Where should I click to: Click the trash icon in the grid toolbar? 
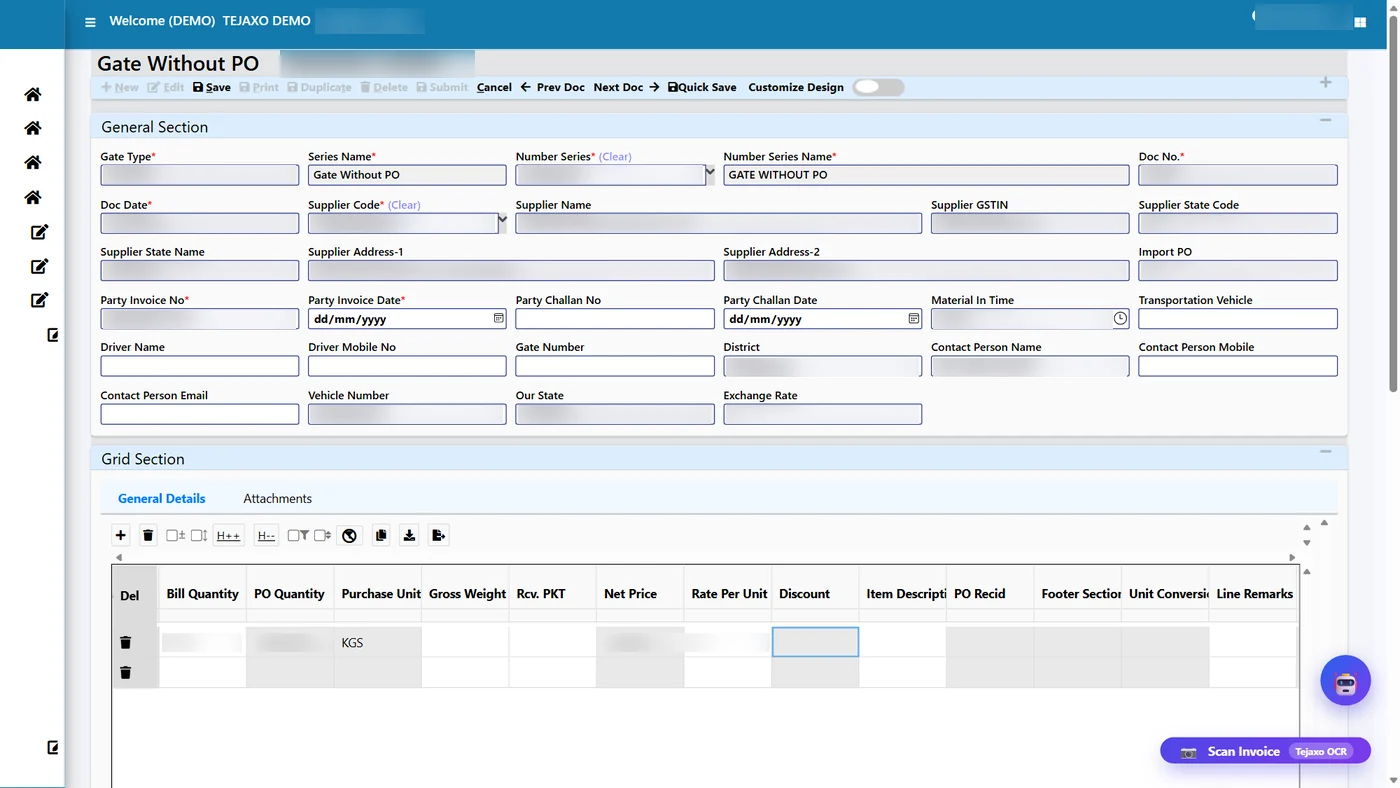point(148,536)
